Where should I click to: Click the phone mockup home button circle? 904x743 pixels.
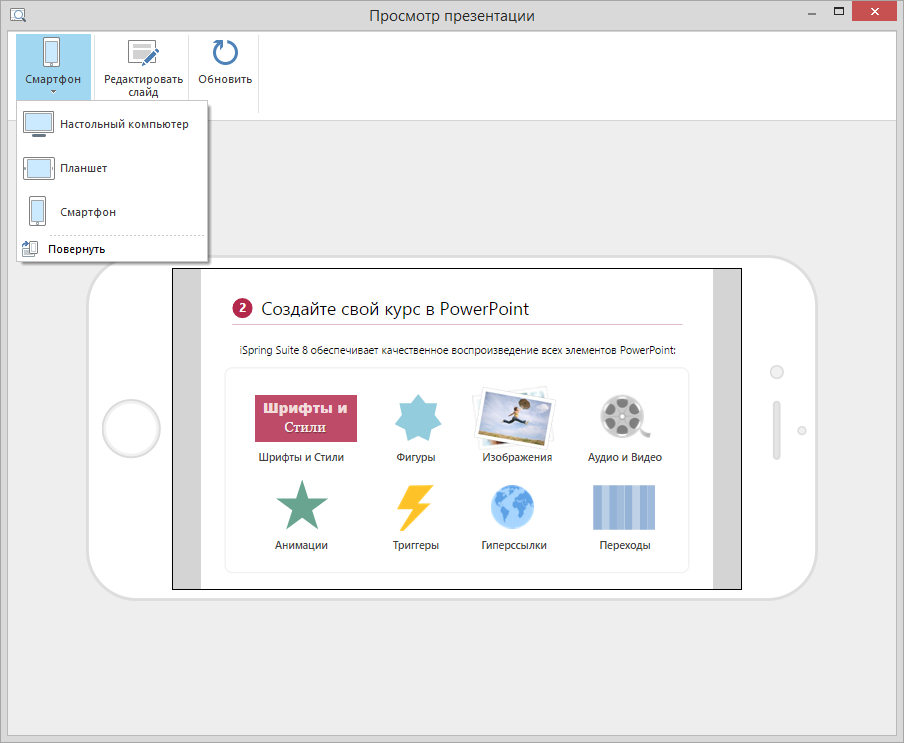tap(131, 428)
